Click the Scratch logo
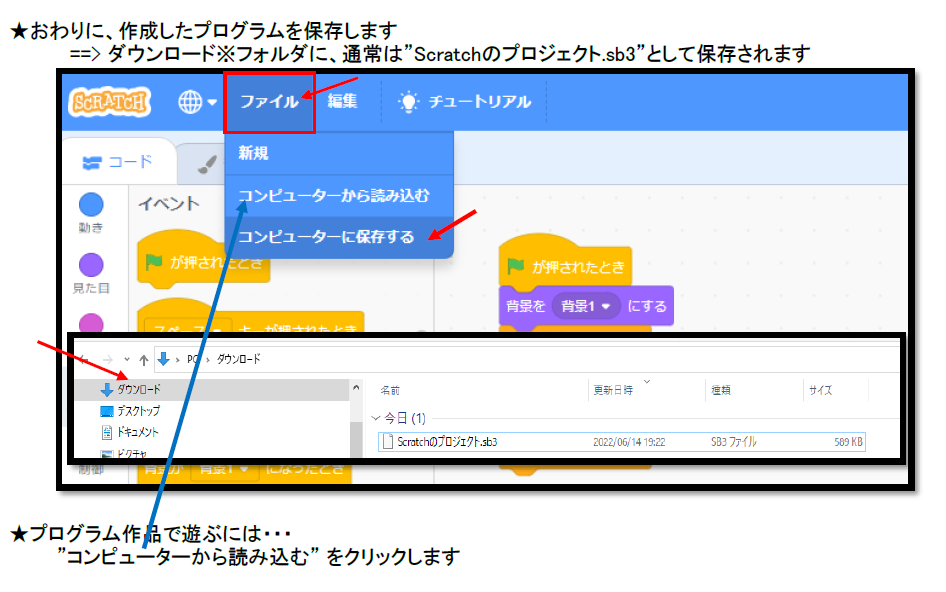The height and width of the screenshot is (592, 946). [x=110, y=102]
